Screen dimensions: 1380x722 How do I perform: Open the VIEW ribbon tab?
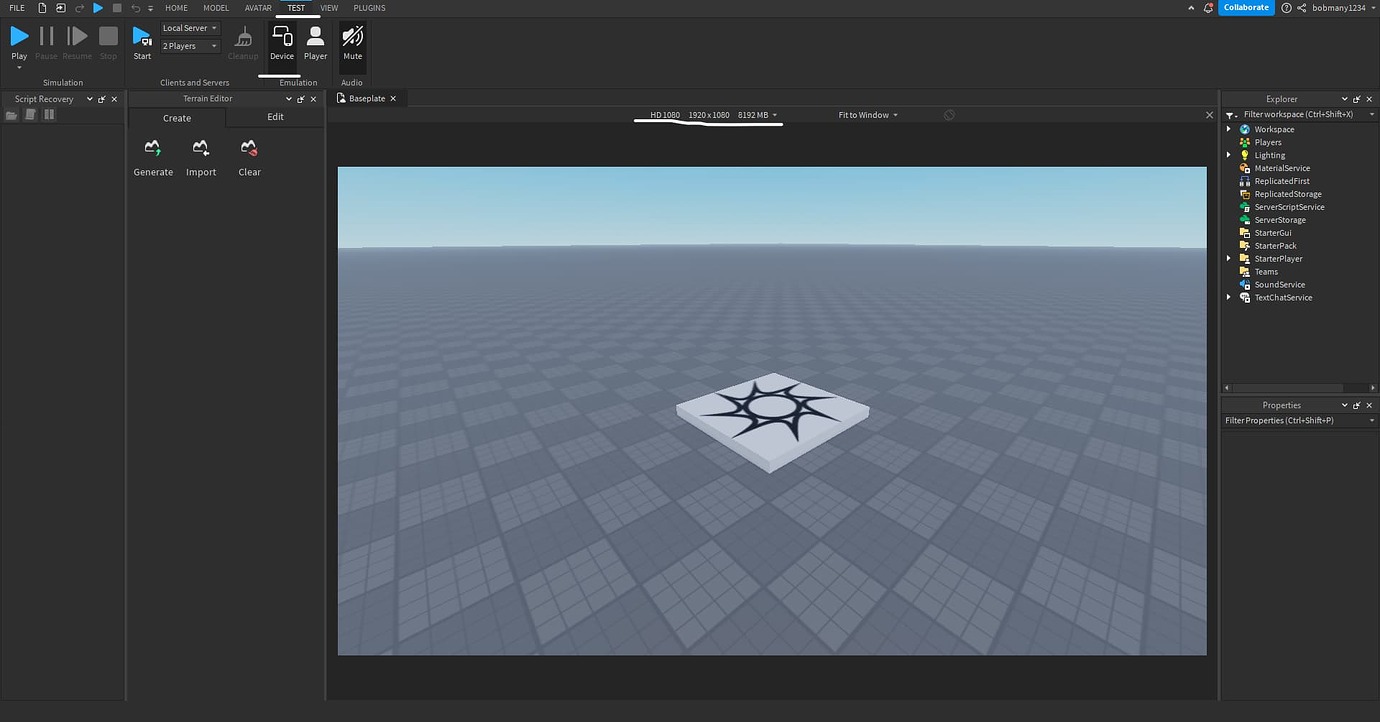point(329,7)
